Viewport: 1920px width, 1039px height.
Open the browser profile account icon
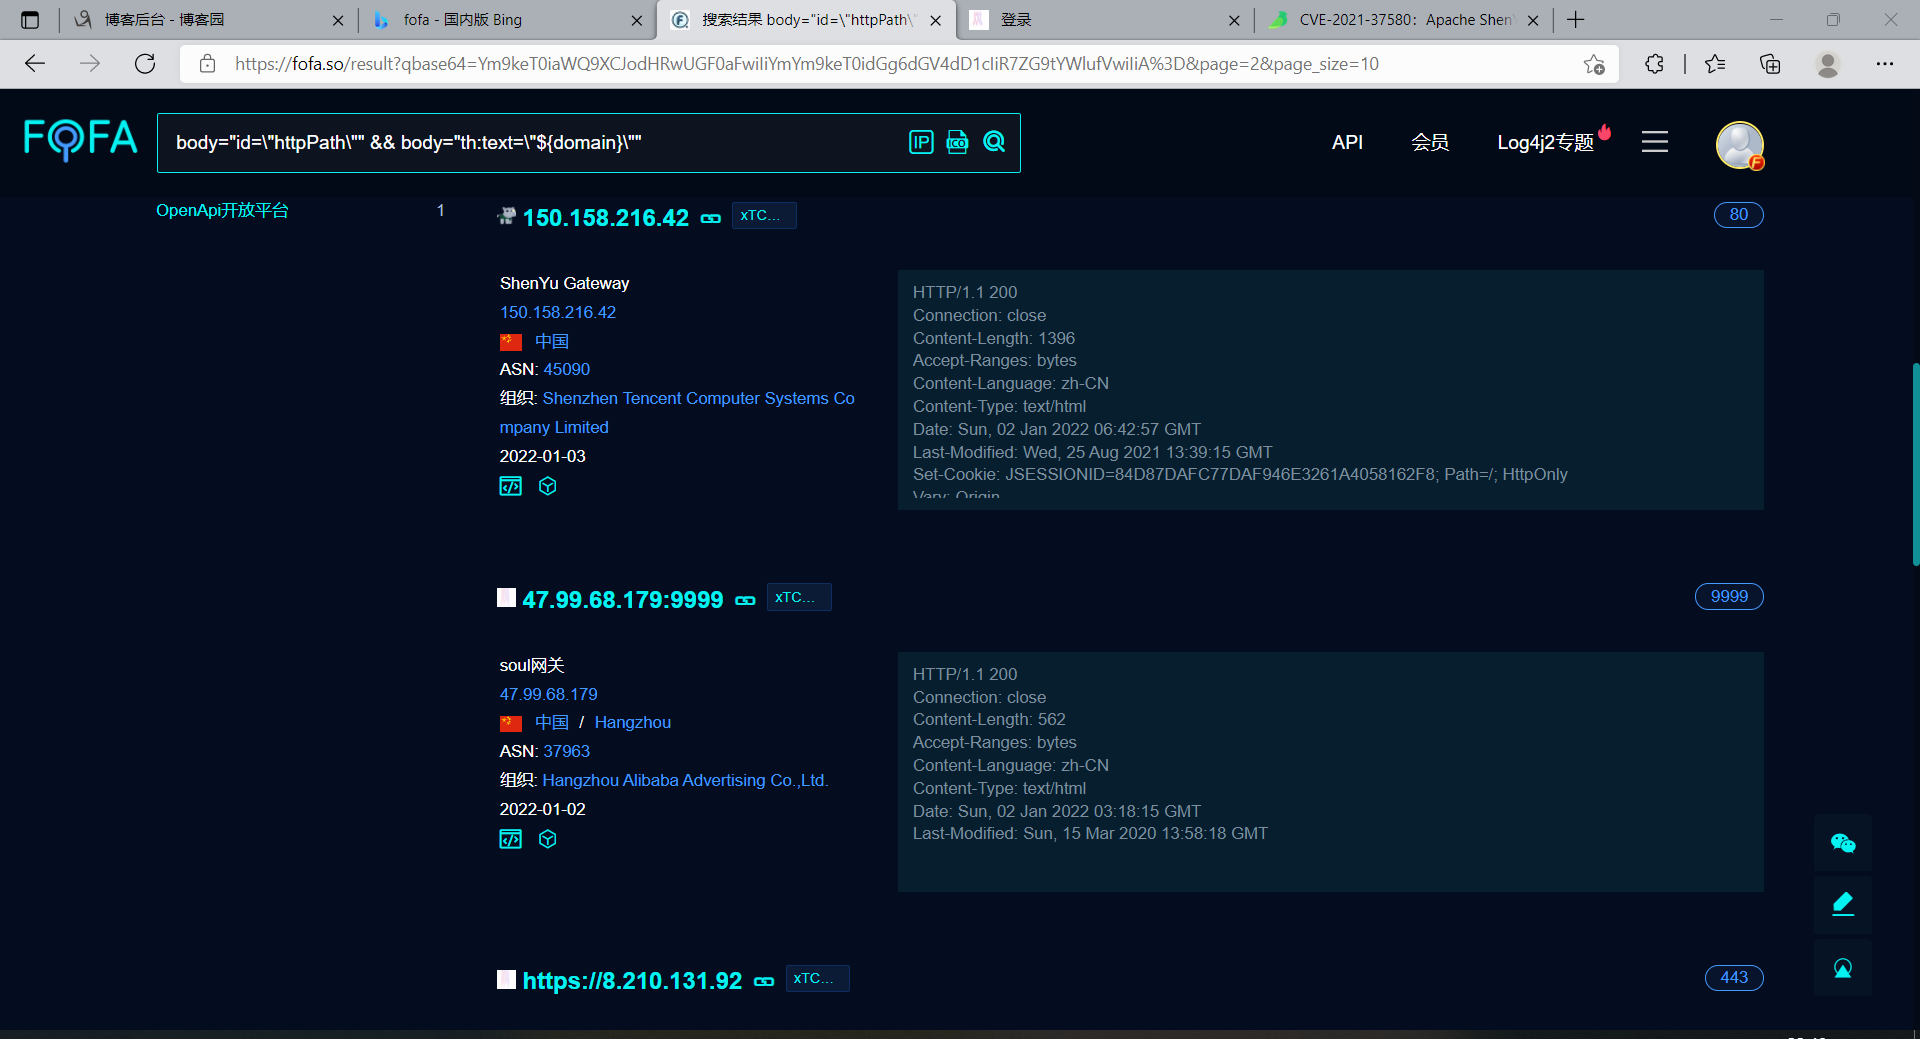(x=1828, y=64)
